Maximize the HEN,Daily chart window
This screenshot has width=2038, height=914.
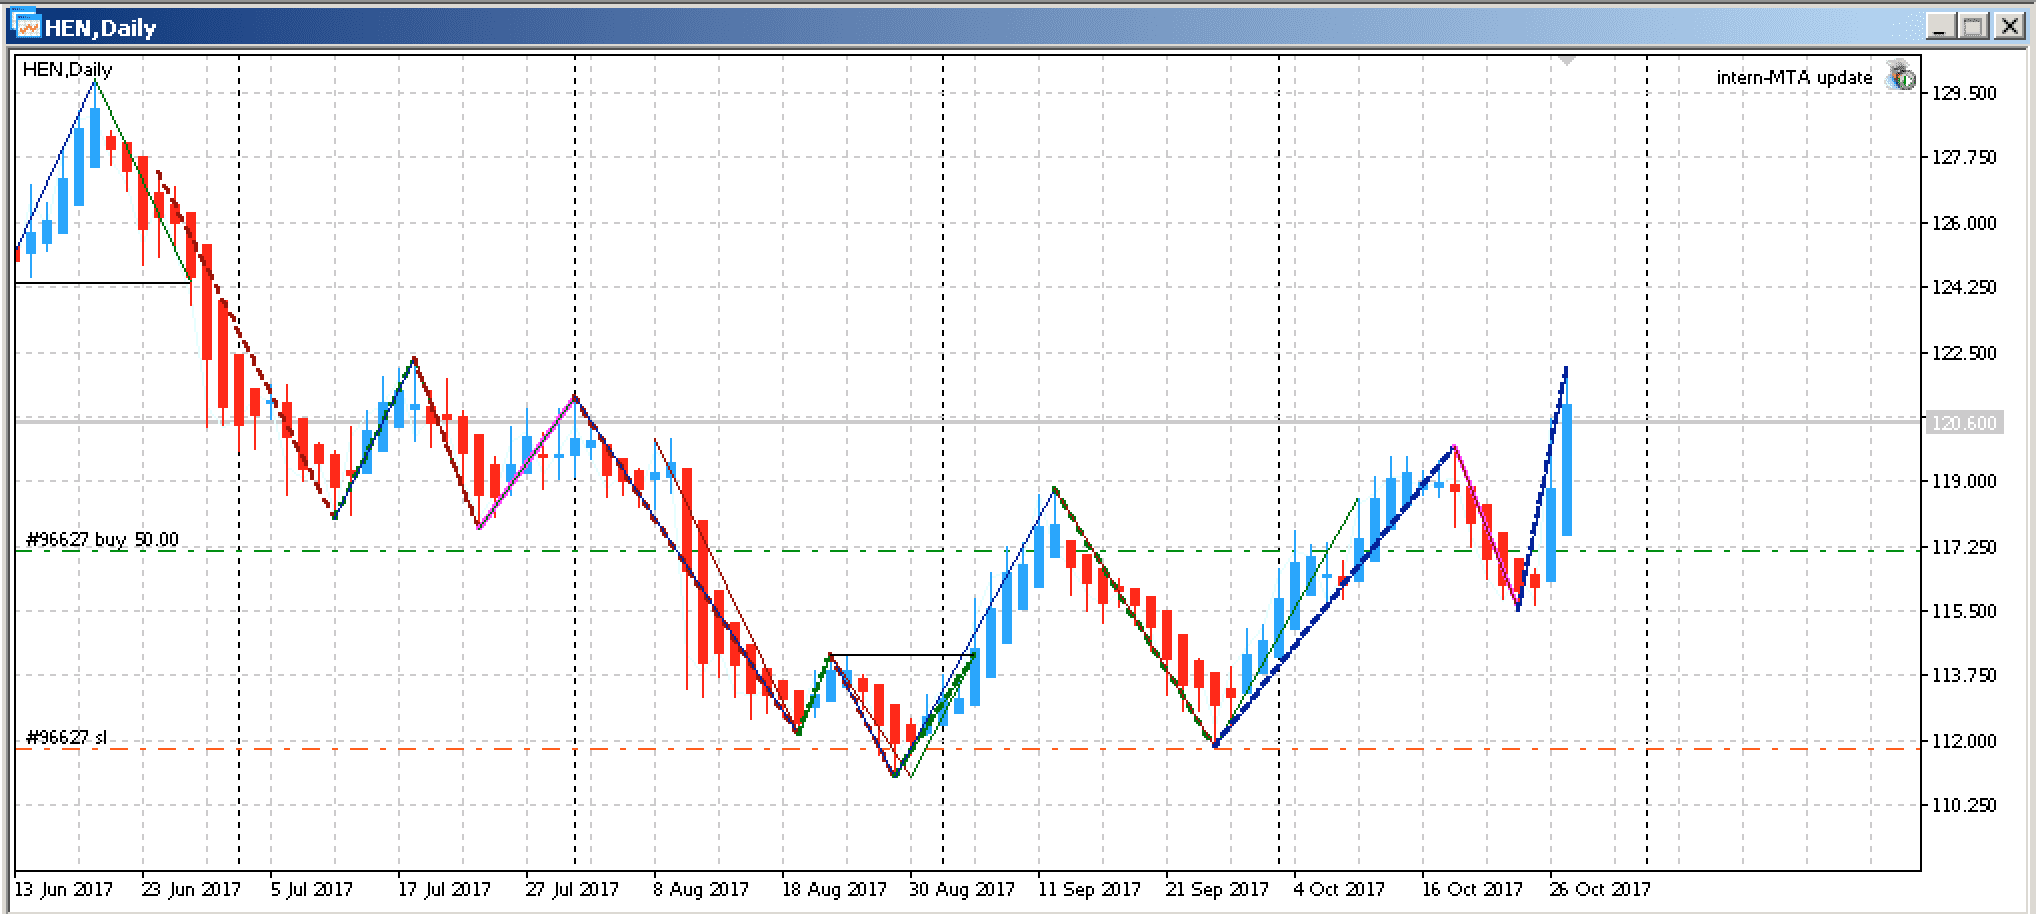(1974, 26)
